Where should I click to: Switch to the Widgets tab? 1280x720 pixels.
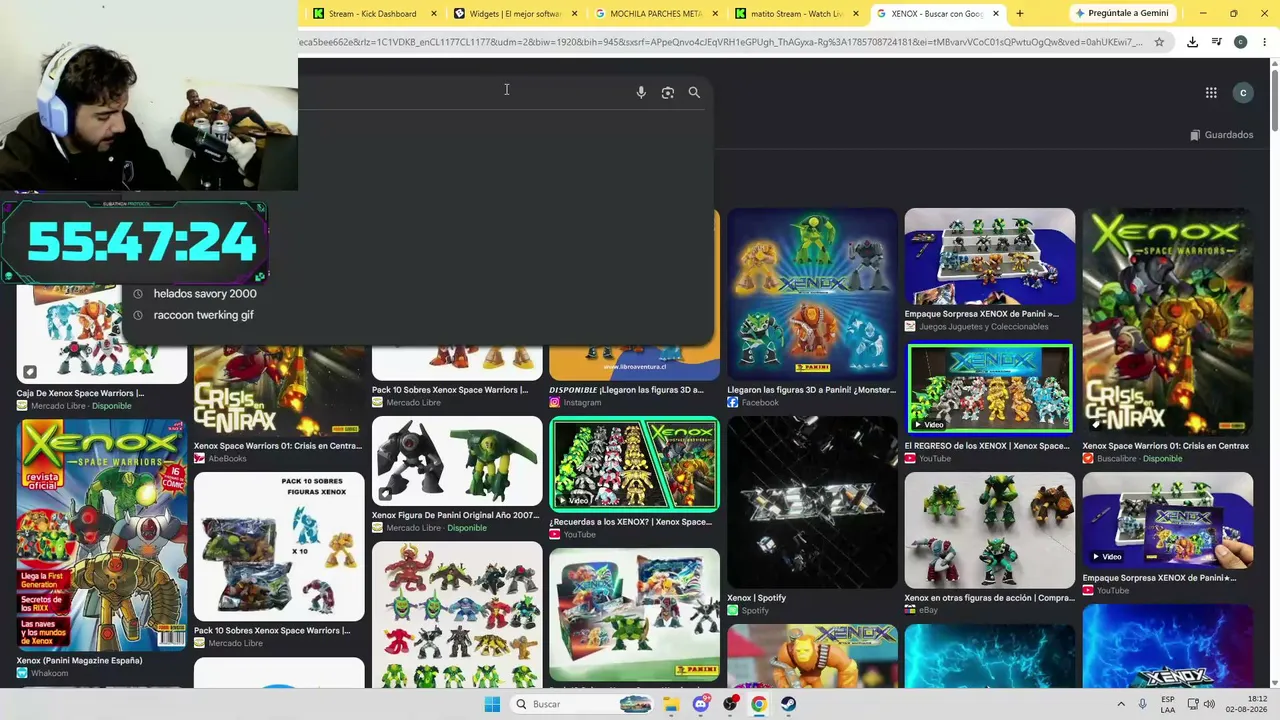[x=515, y=14]
